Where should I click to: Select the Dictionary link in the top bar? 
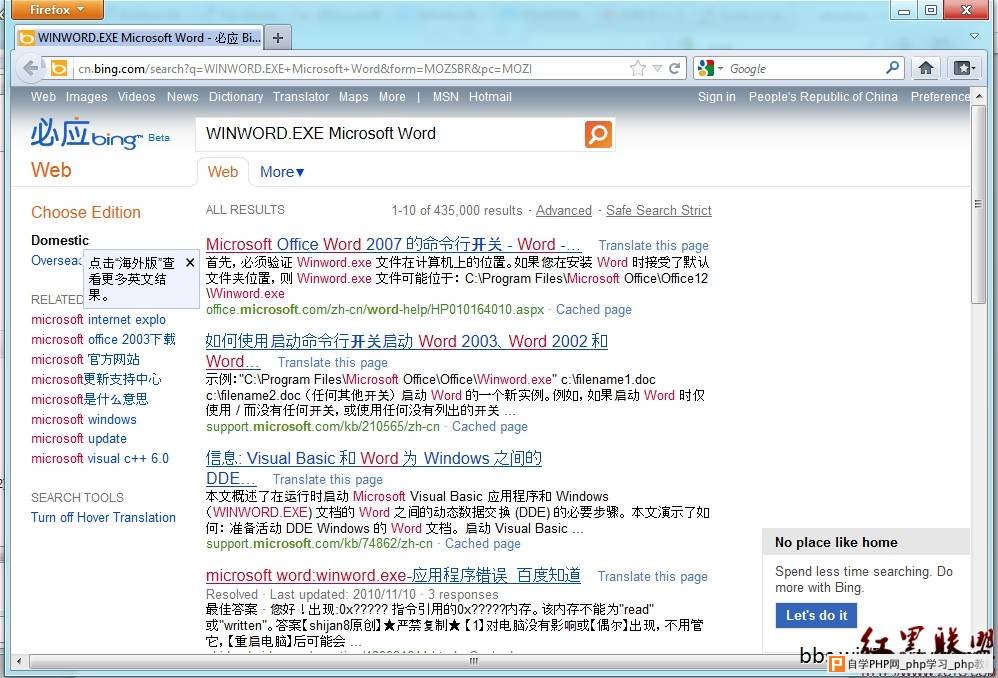pyautogui.click(x=236, y=97)
